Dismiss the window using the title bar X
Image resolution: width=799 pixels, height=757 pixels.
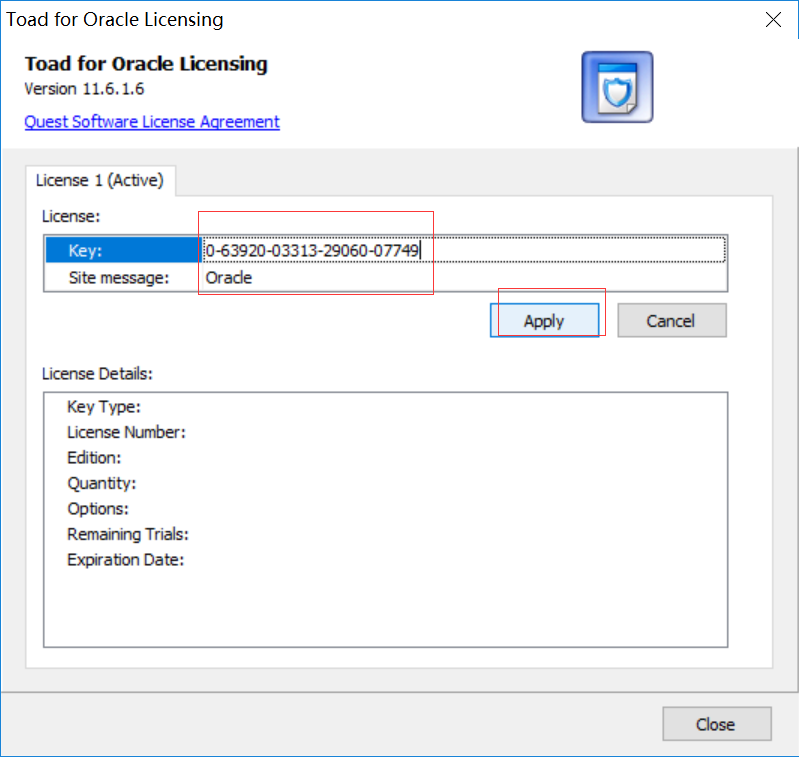coord(773,20)
